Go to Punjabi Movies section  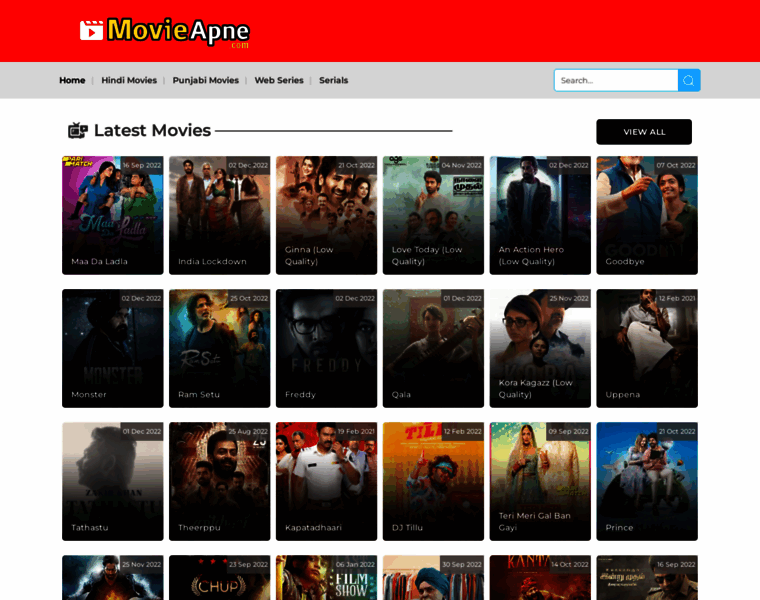pyautogui.click(x=206, y=80)
